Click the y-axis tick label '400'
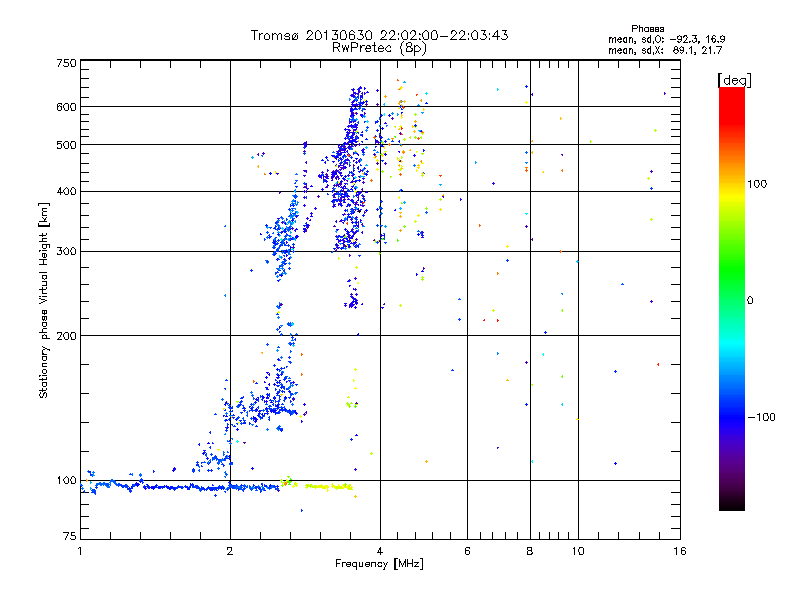The height and width of the screenshot is (600, 800). pyautogui.click(x=66, y=192)
